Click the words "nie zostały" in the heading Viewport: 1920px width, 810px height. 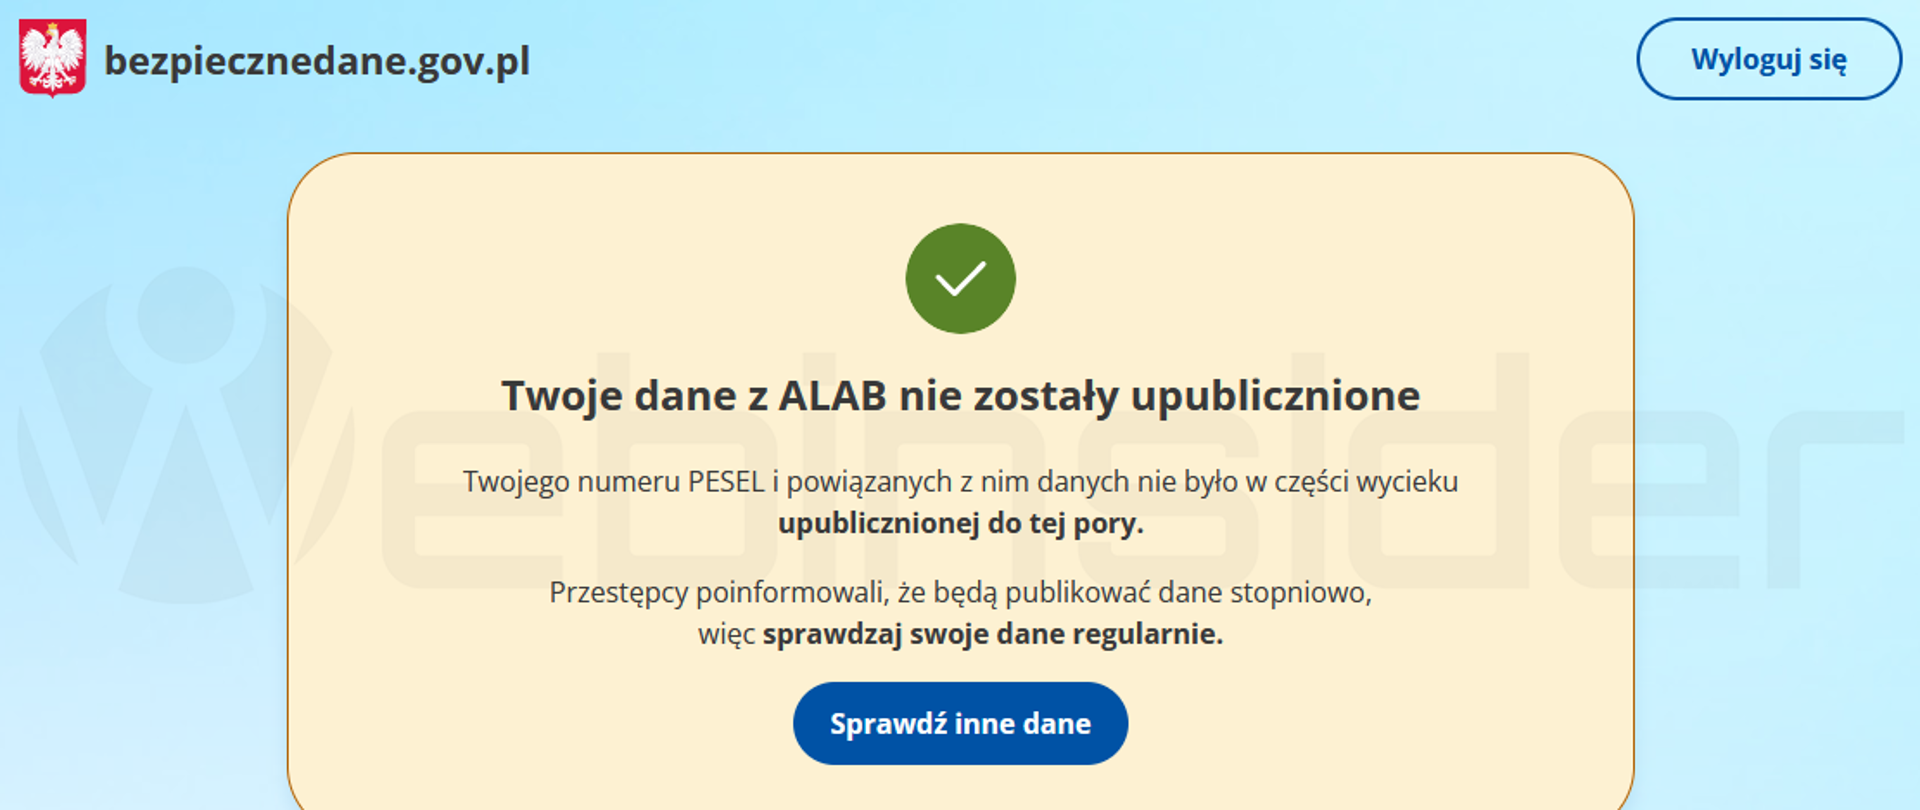point(1009,396)
